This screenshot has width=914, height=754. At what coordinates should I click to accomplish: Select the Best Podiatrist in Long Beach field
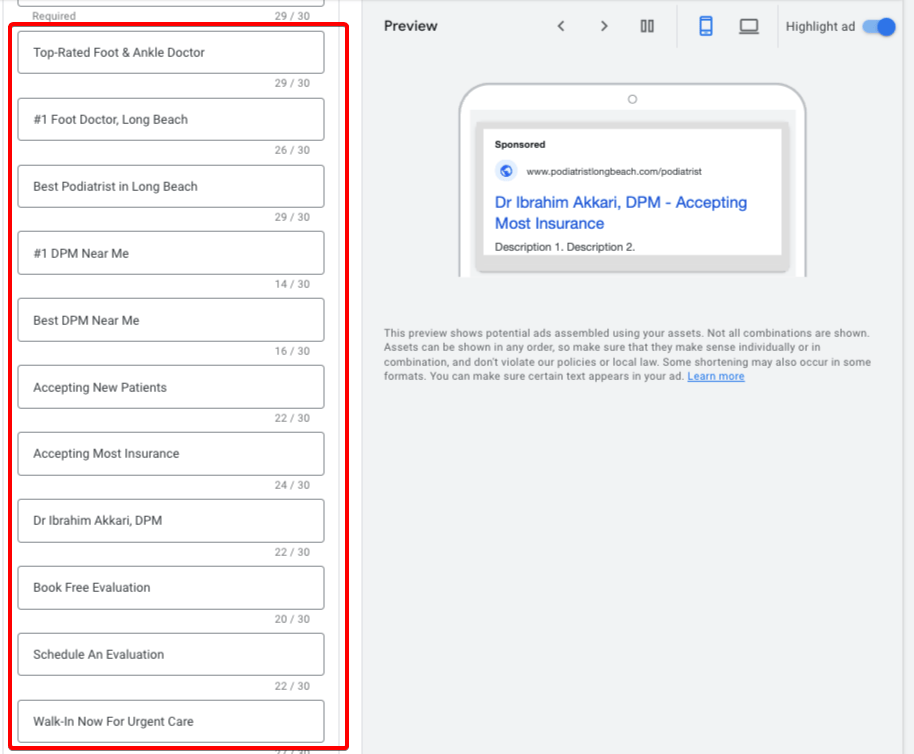click(171, 187)
